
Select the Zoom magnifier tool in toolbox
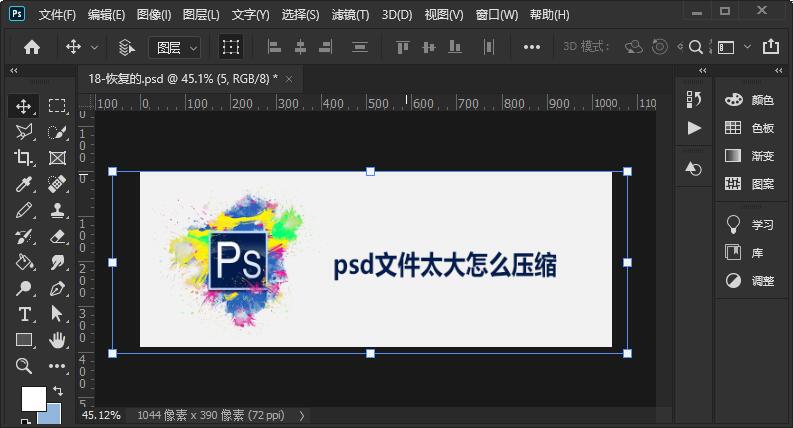click(x=23, y=365)
